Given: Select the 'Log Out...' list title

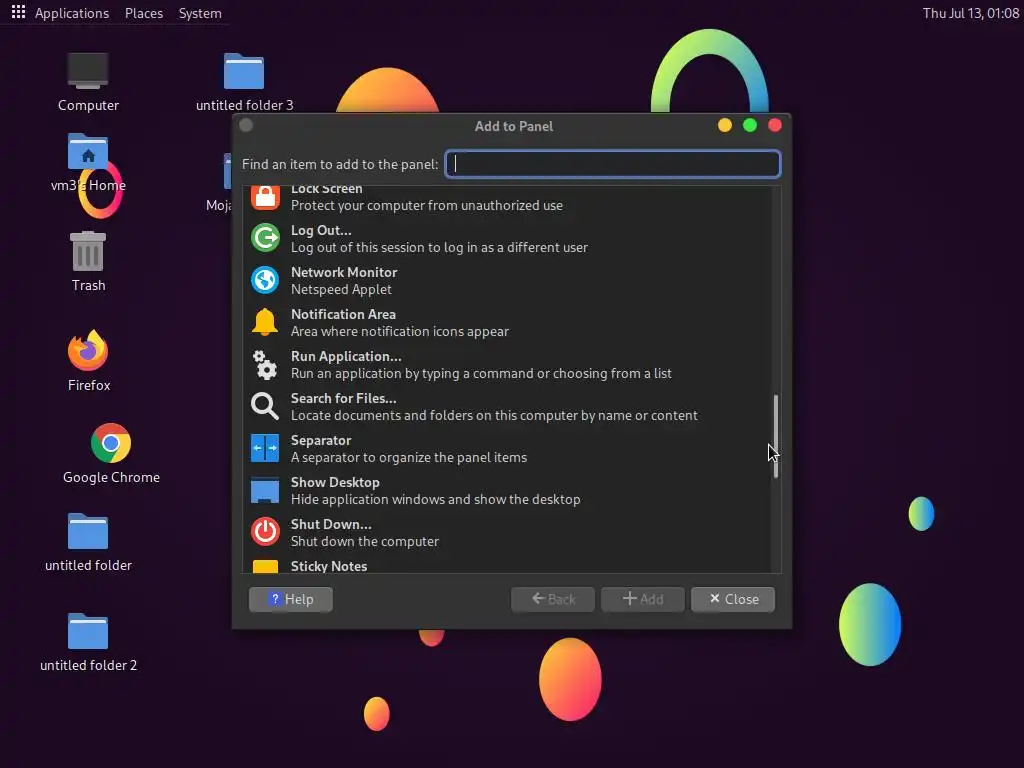Looking at the screenshot, I should pos(321,230).
